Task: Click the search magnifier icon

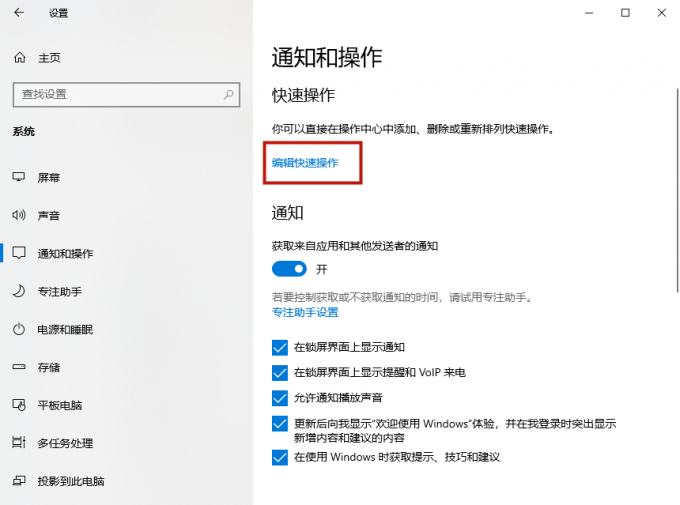Action: tap(229, 94)
